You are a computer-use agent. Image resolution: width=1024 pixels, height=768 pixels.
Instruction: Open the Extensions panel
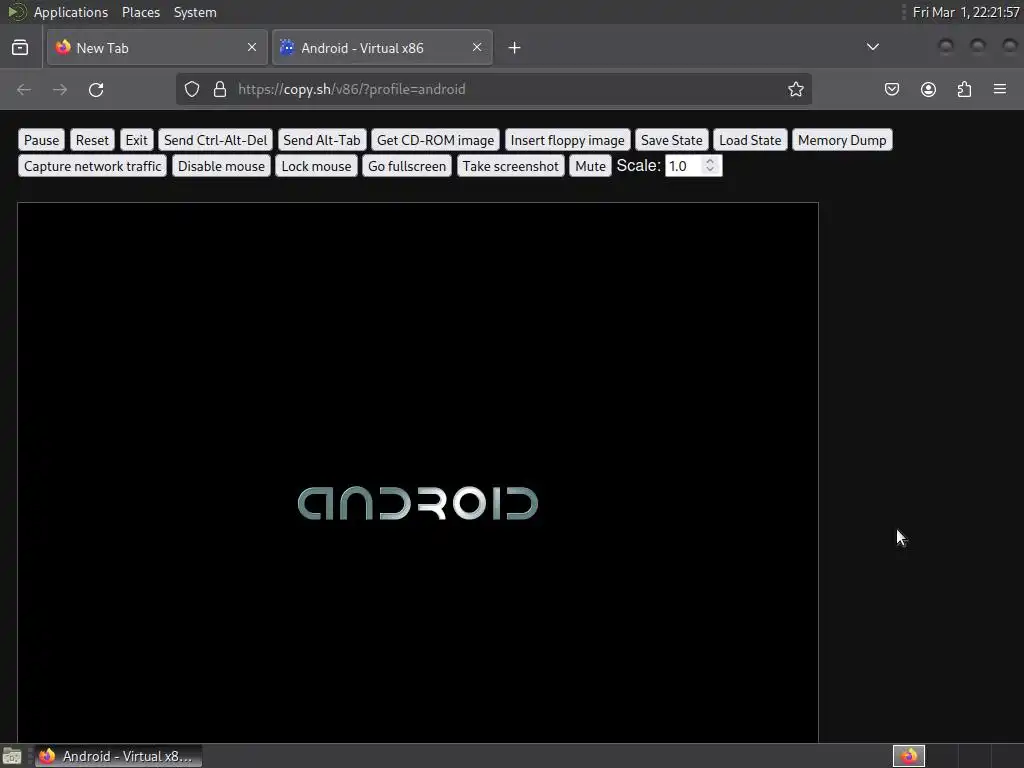pos(964,89)
